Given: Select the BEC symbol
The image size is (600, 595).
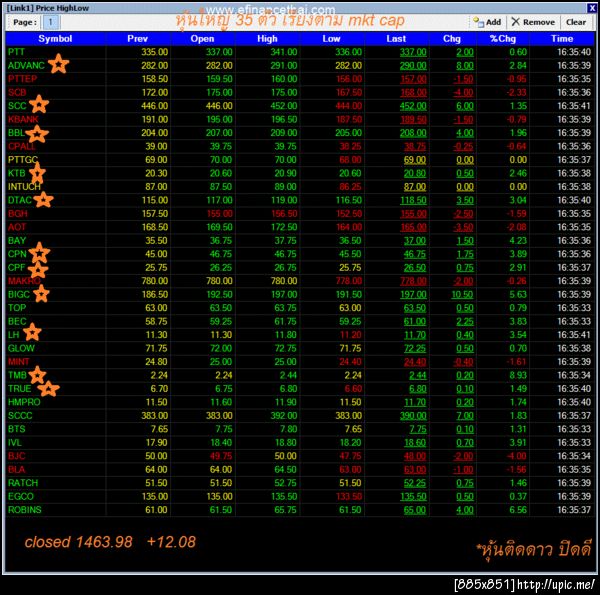Looking at the screenshot, I should coord(17,321).
